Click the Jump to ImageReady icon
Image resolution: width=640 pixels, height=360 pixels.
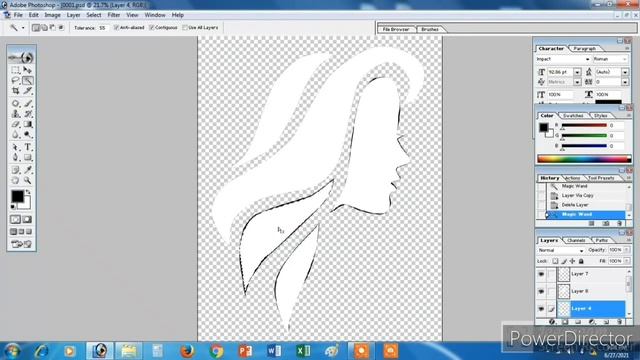point(22,244)
